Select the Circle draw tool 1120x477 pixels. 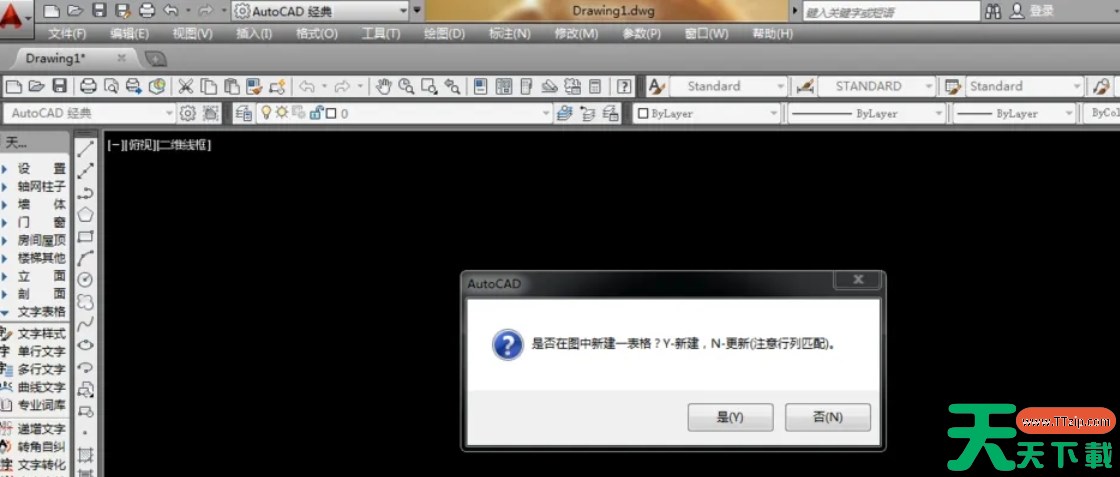point(86,279)
